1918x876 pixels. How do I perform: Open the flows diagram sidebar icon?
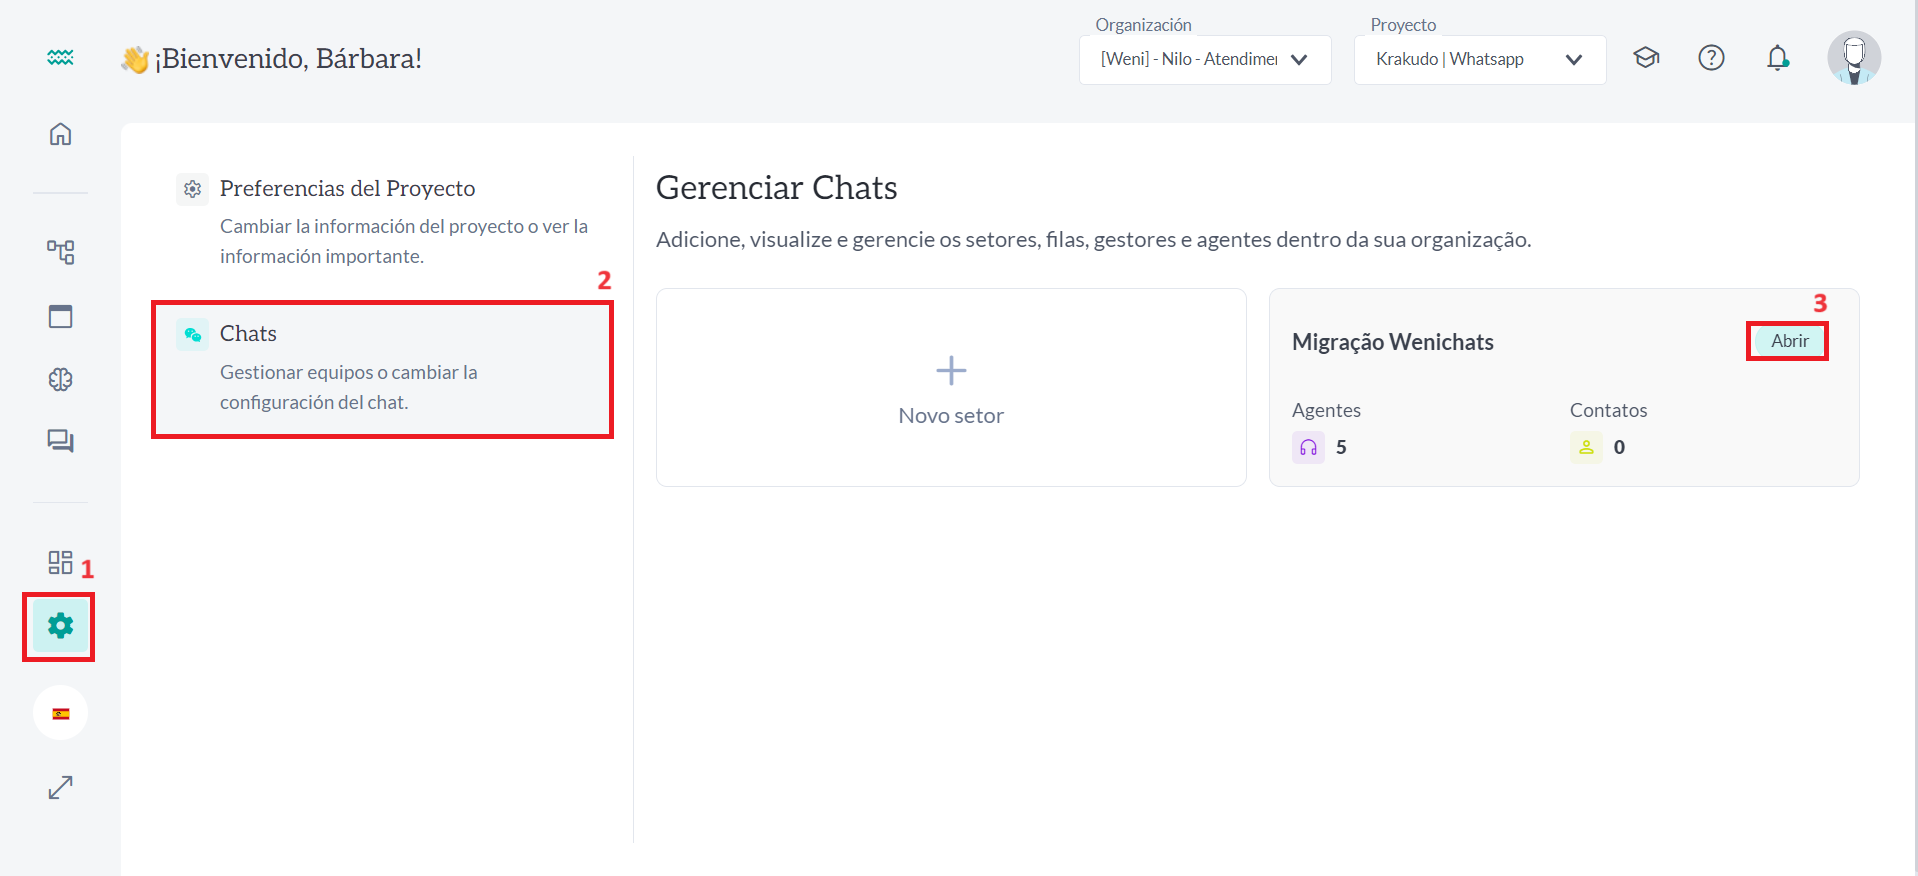pyautogui.click(x=60, y=252)
